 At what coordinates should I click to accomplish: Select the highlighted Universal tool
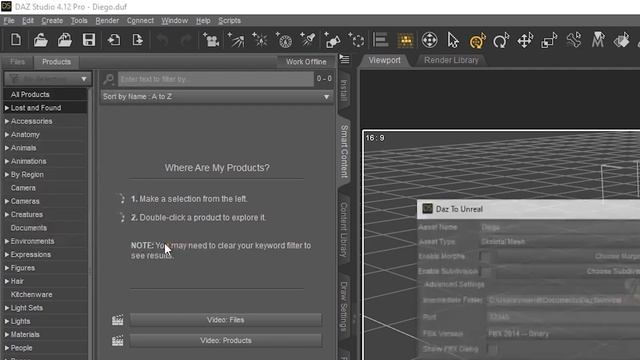point(477,40)
